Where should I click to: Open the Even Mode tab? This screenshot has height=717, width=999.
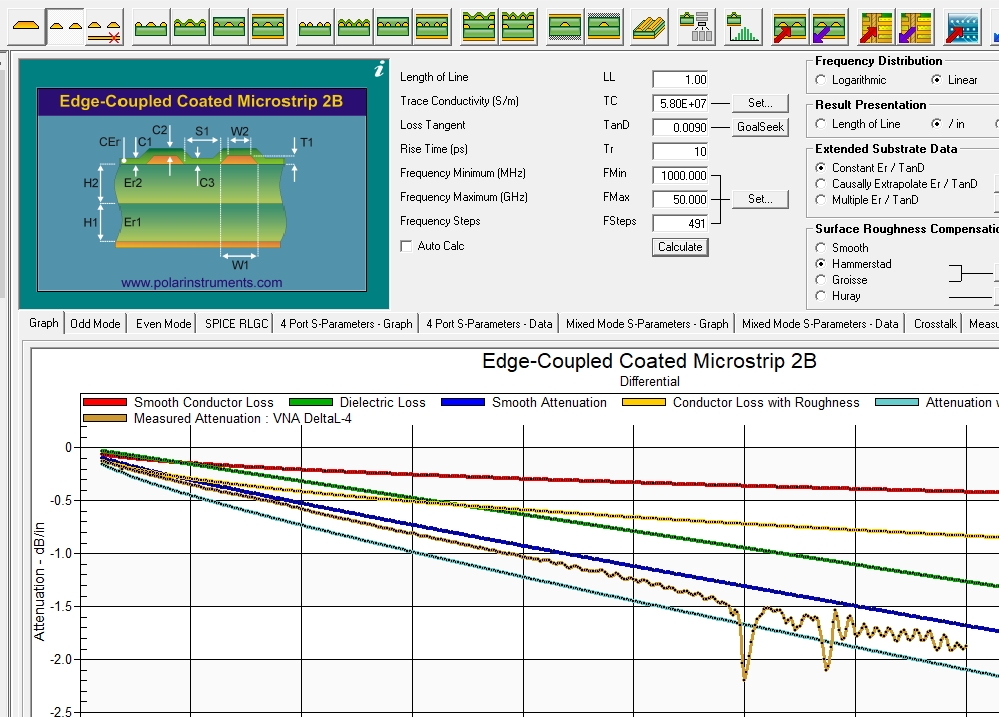(163, 324)
